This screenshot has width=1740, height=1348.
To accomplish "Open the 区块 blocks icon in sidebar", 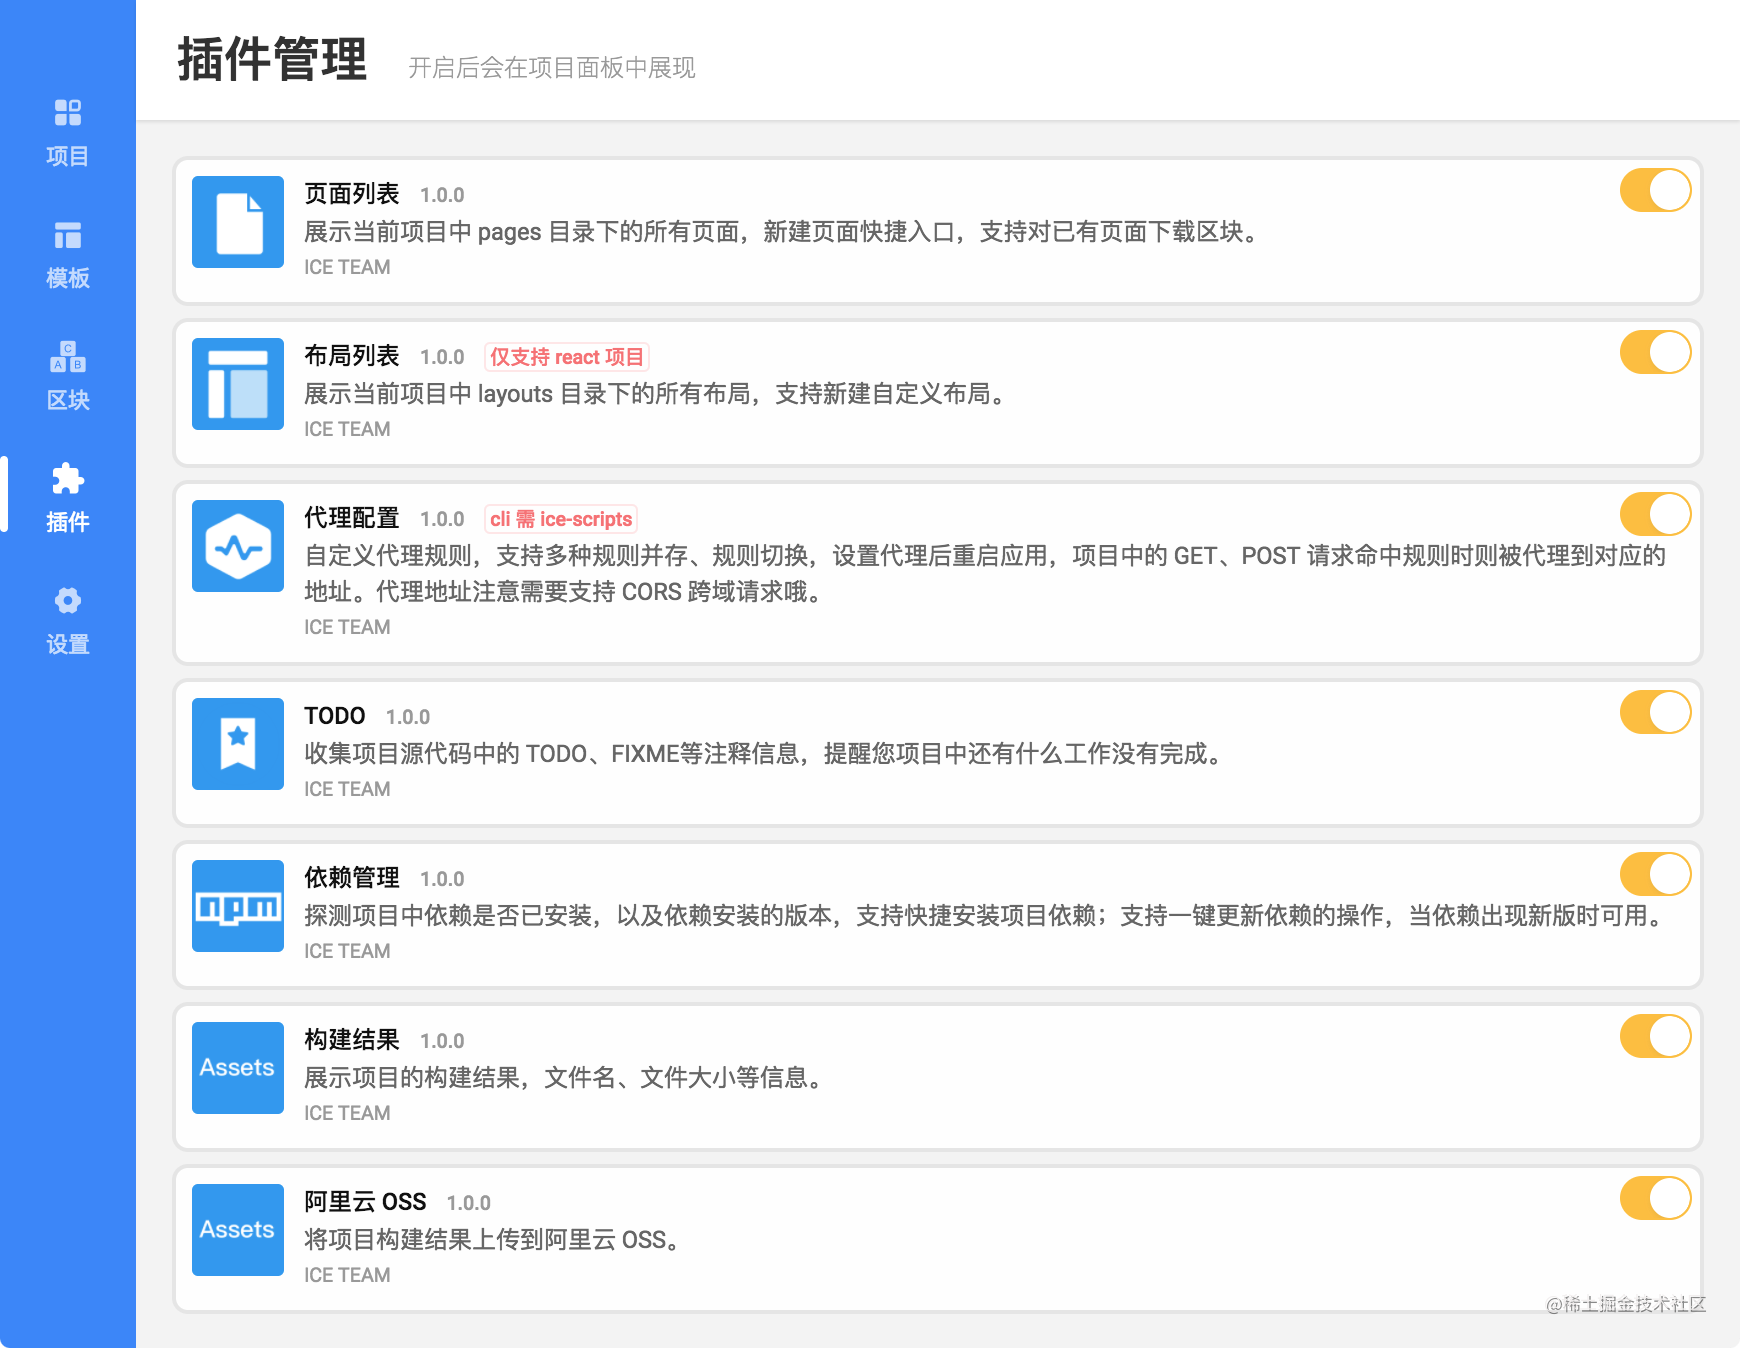I will pyautogui.click(x=67, y=357).
